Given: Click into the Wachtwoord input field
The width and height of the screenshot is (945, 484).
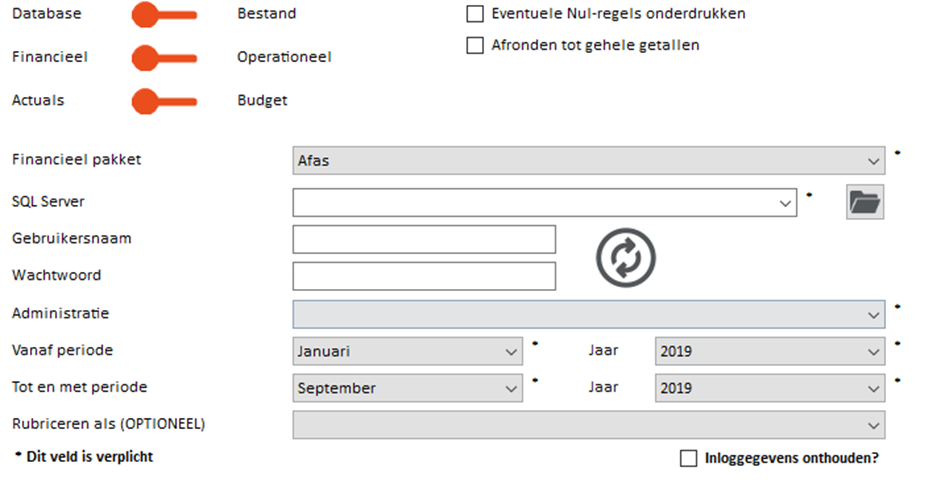Looking at the screenshot, I should (x=424, y=276).
